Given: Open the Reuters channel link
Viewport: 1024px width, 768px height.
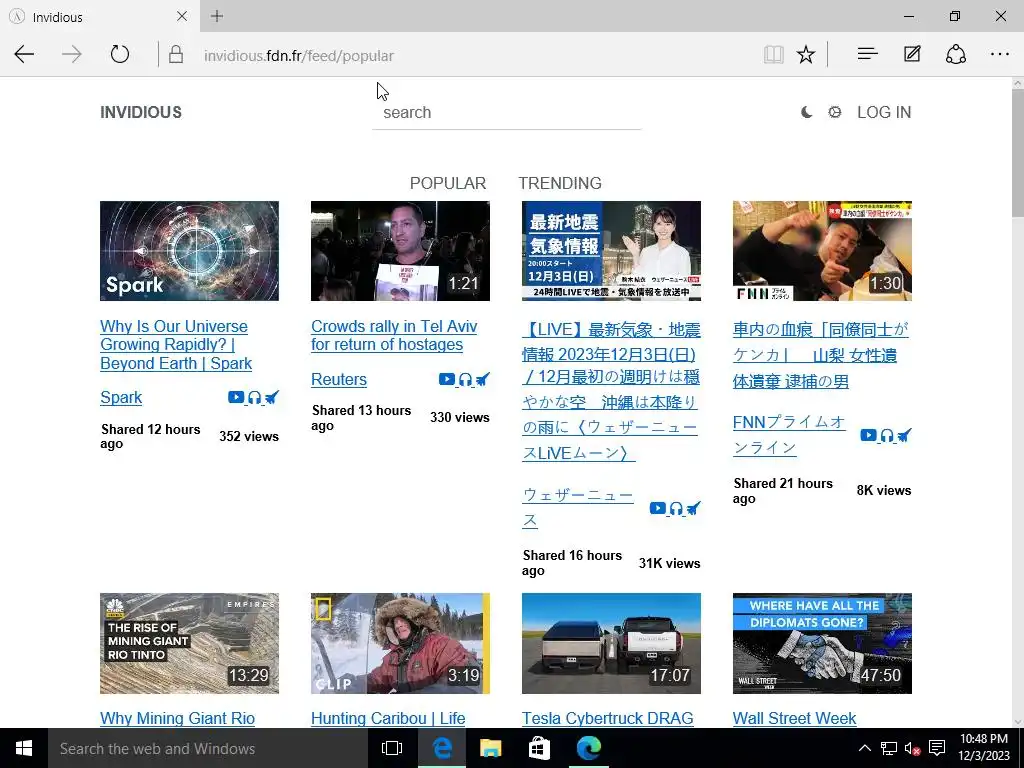Looking at the screenshot, I should pyautogui.click(x=339, y=379).
